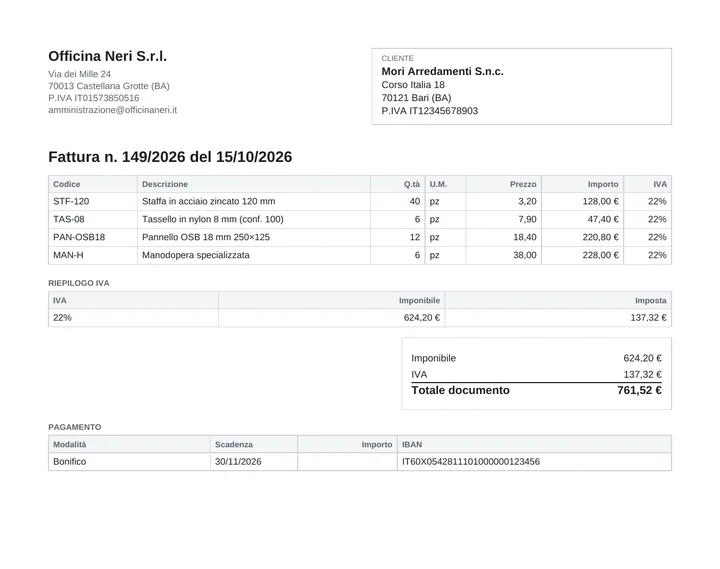Image resolution: width=720 pixels, height=569 pixels.
Task: Click the CLIENTE label
Action: click(x=397, y=58)
